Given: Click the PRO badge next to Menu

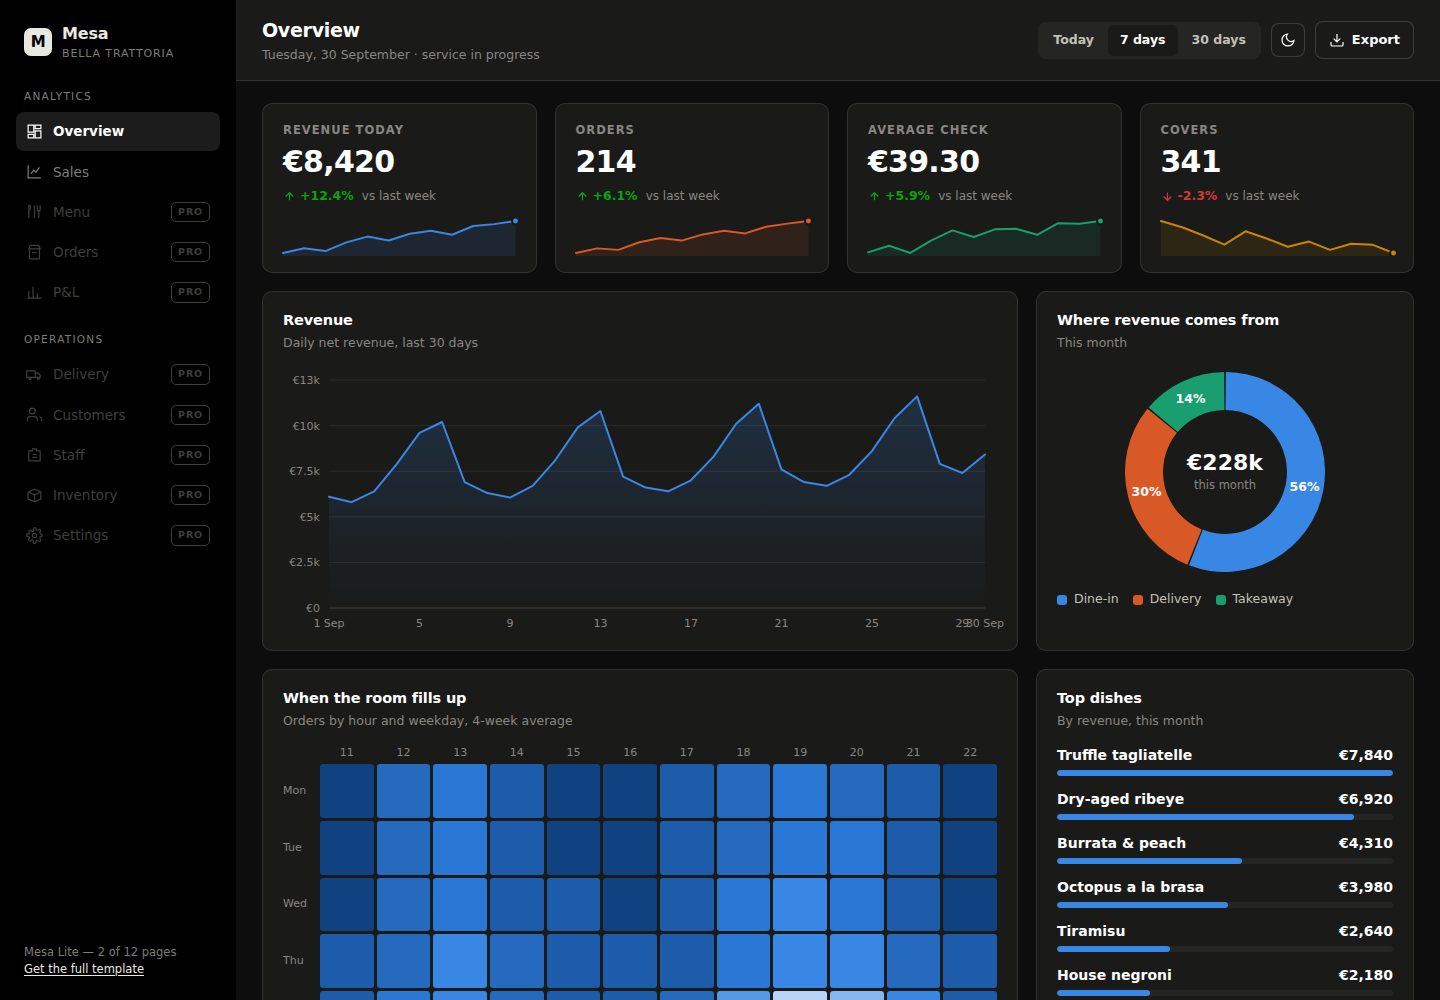Looking at the screenshot, I should 190,212.
